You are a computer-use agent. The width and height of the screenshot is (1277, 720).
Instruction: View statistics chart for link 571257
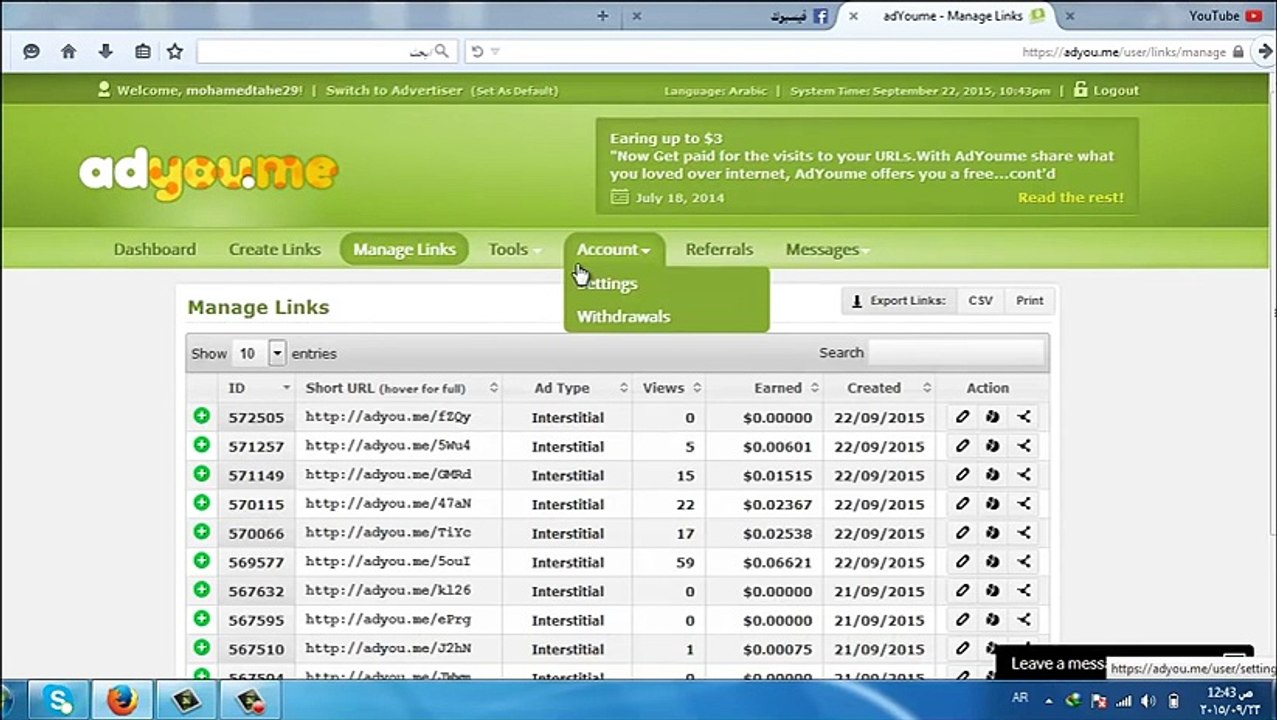pyautogui.click(x=992, y=446)
